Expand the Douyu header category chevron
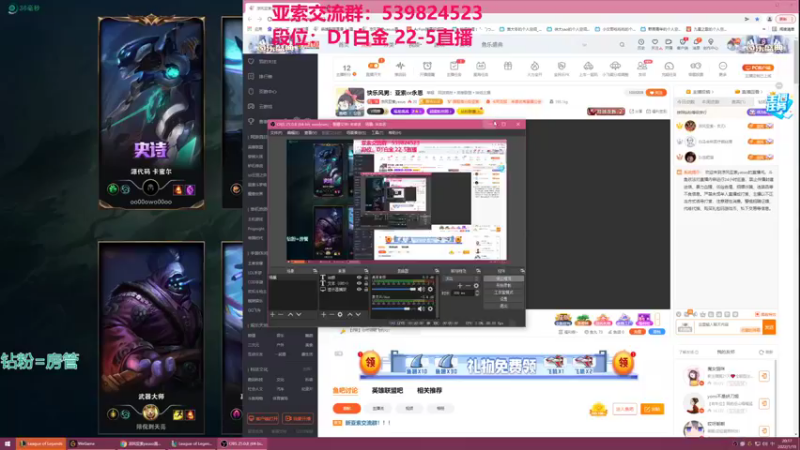 pyautogui.click(x=584, y=45)
